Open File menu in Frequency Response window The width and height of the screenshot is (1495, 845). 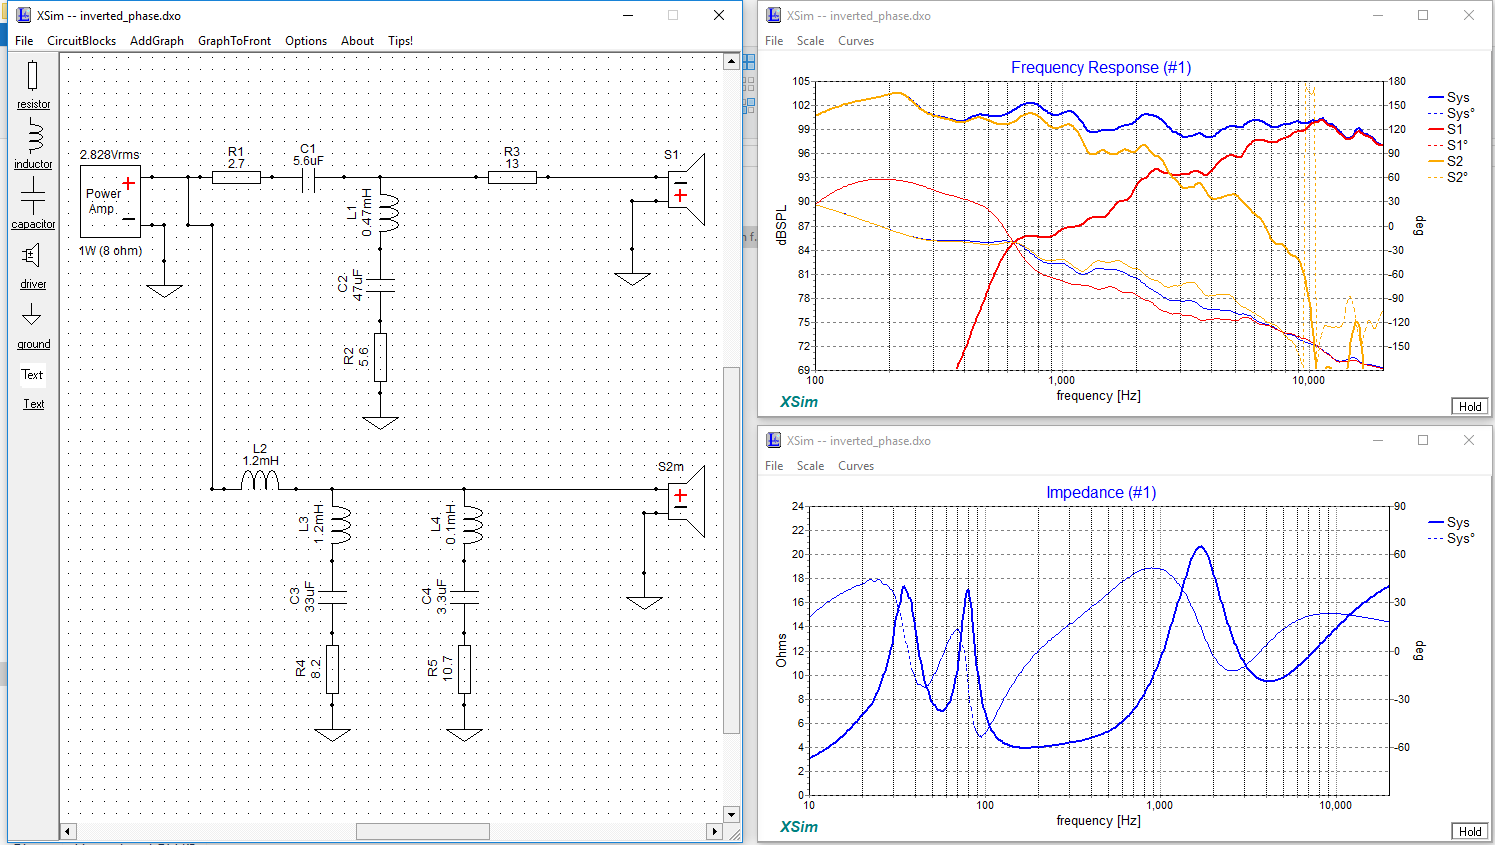point(774,41)
